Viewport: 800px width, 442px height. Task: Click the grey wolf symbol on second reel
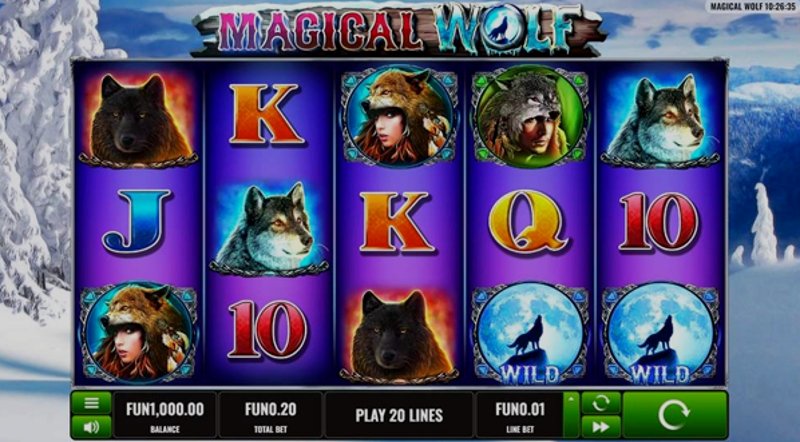(268, 228)
